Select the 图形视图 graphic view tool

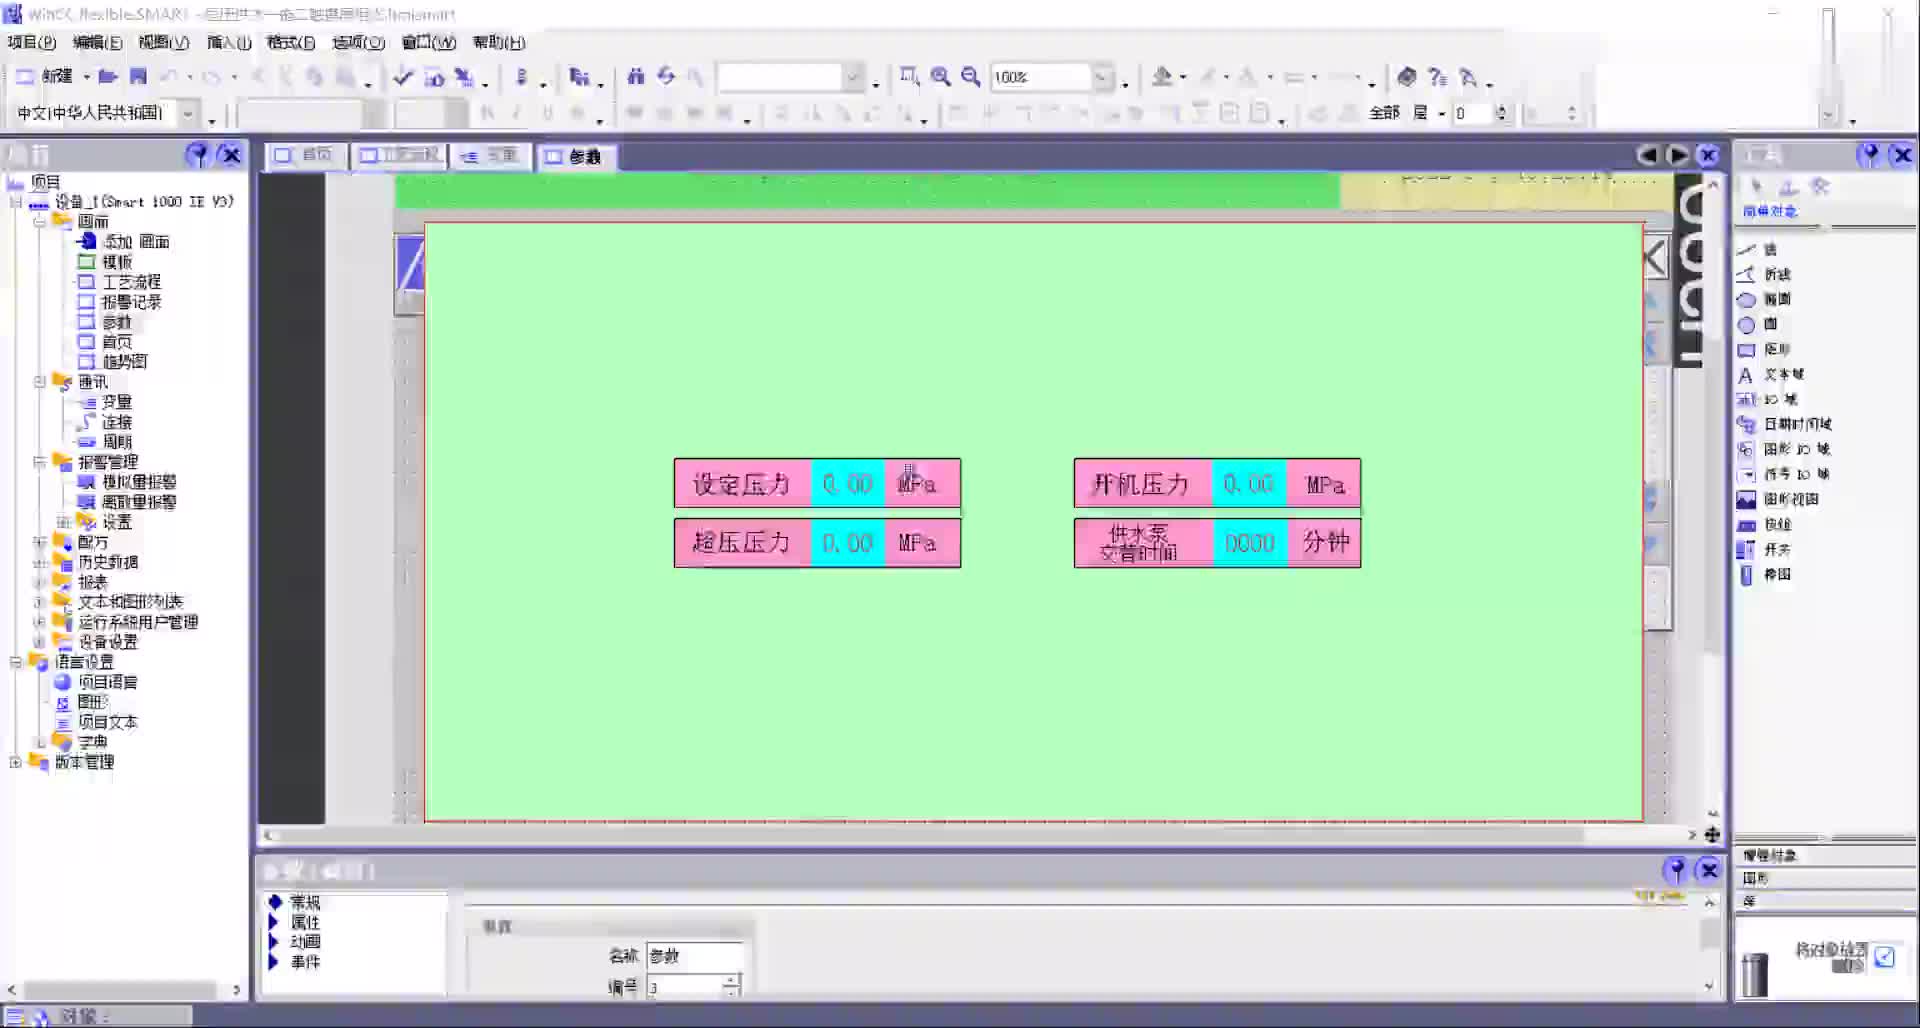(1778, 499)
